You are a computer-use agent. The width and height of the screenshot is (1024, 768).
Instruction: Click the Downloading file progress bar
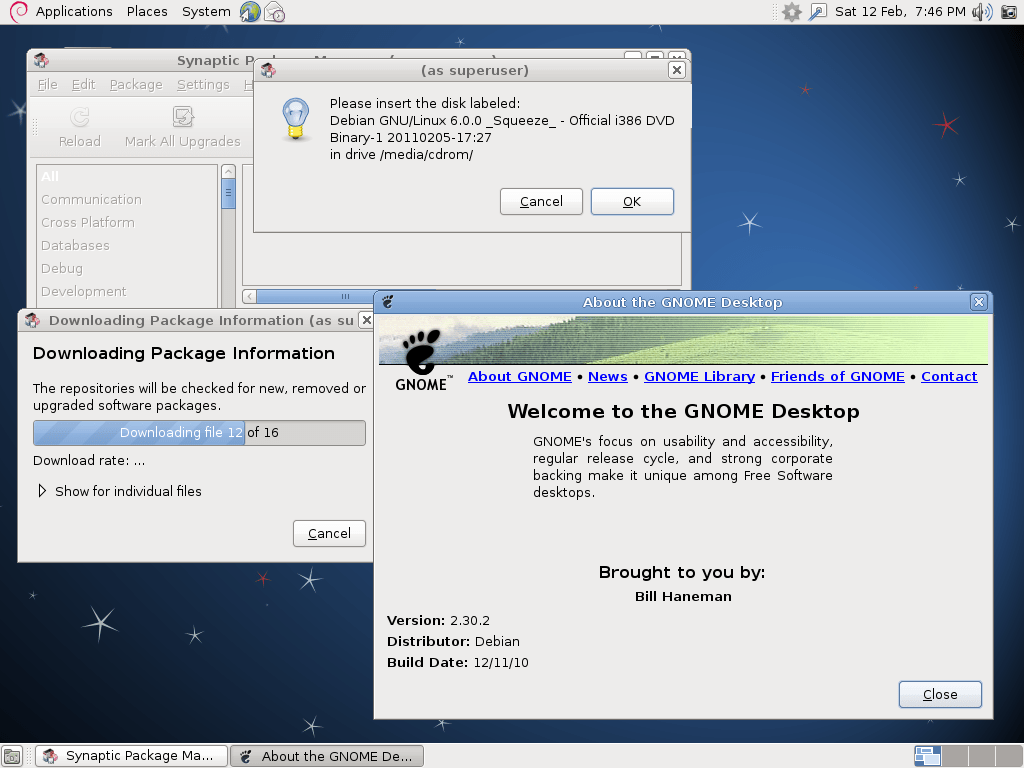pyautogui.click(x=199, y=432)
